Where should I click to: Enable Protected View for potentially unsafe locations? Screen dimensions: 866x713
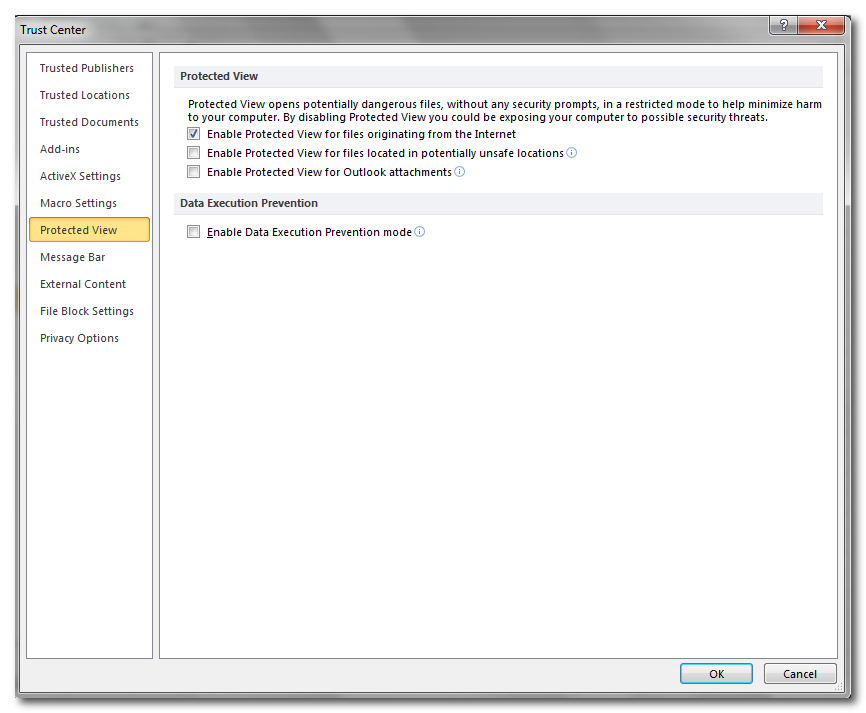click(x=194, y=153)
